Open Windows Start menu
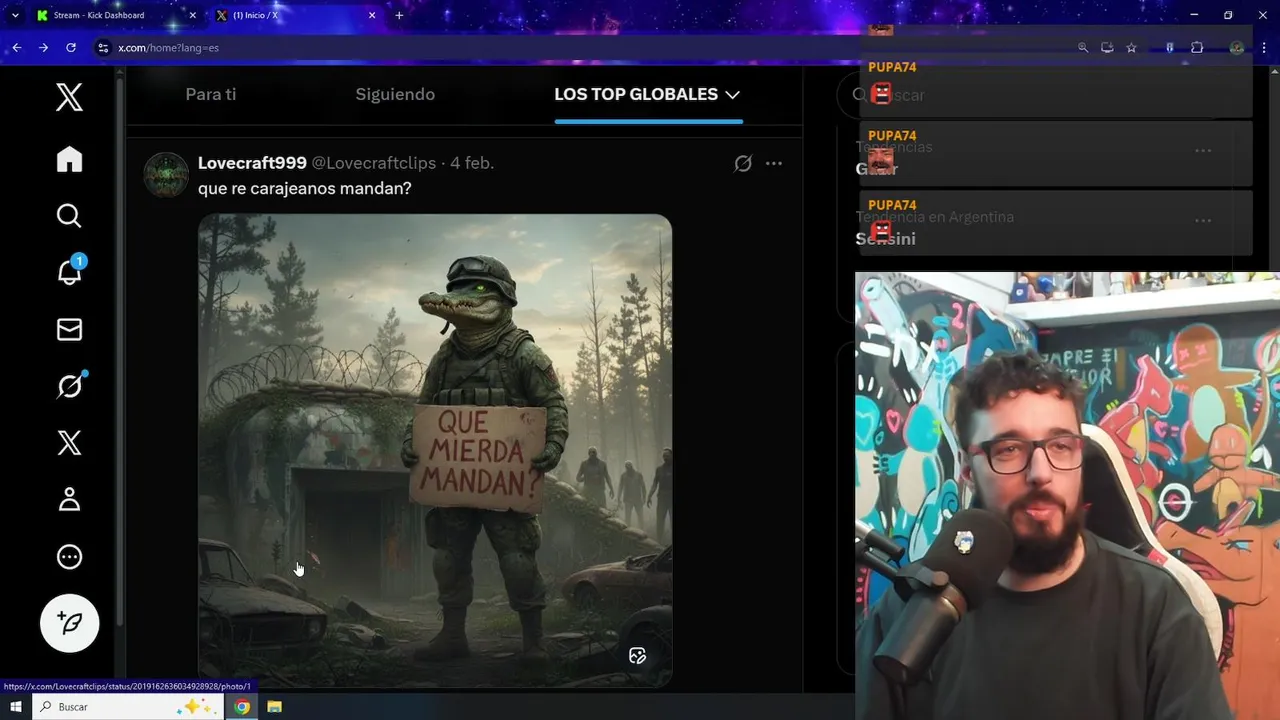Viewport: 1280px width, 720px height. click(16, 707)
